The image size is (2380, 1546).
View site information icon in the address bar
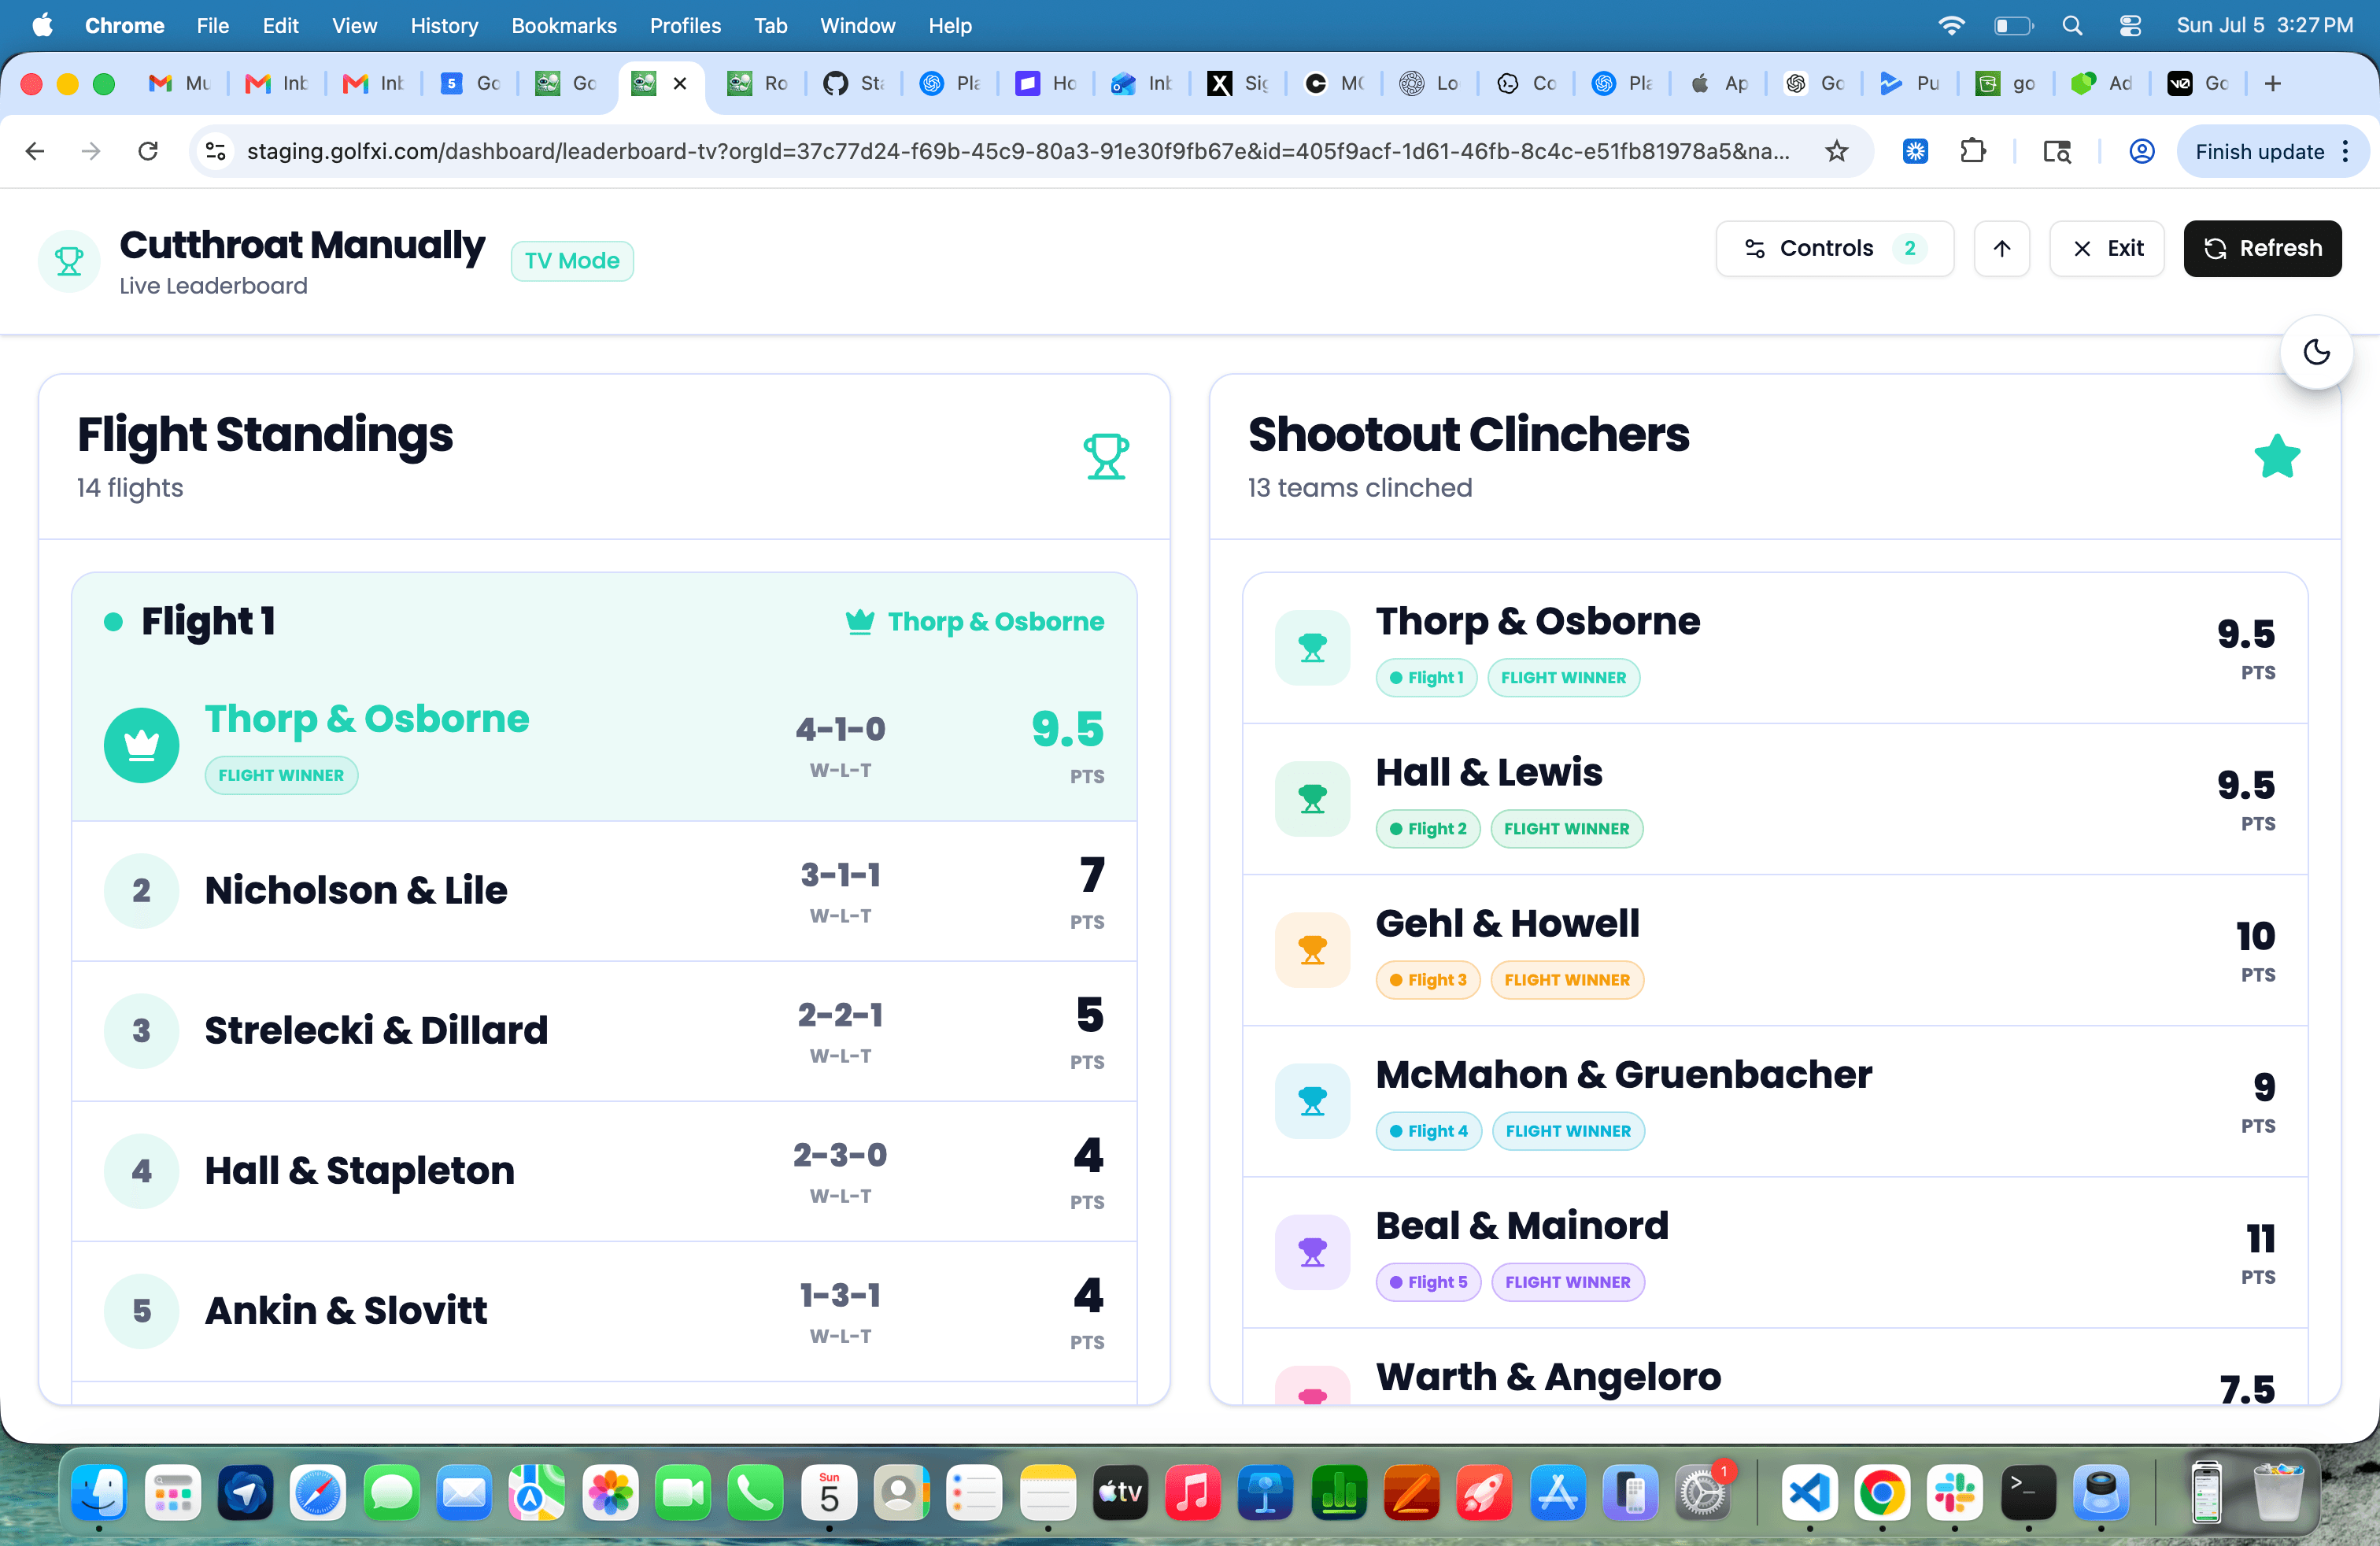point(215,151)
